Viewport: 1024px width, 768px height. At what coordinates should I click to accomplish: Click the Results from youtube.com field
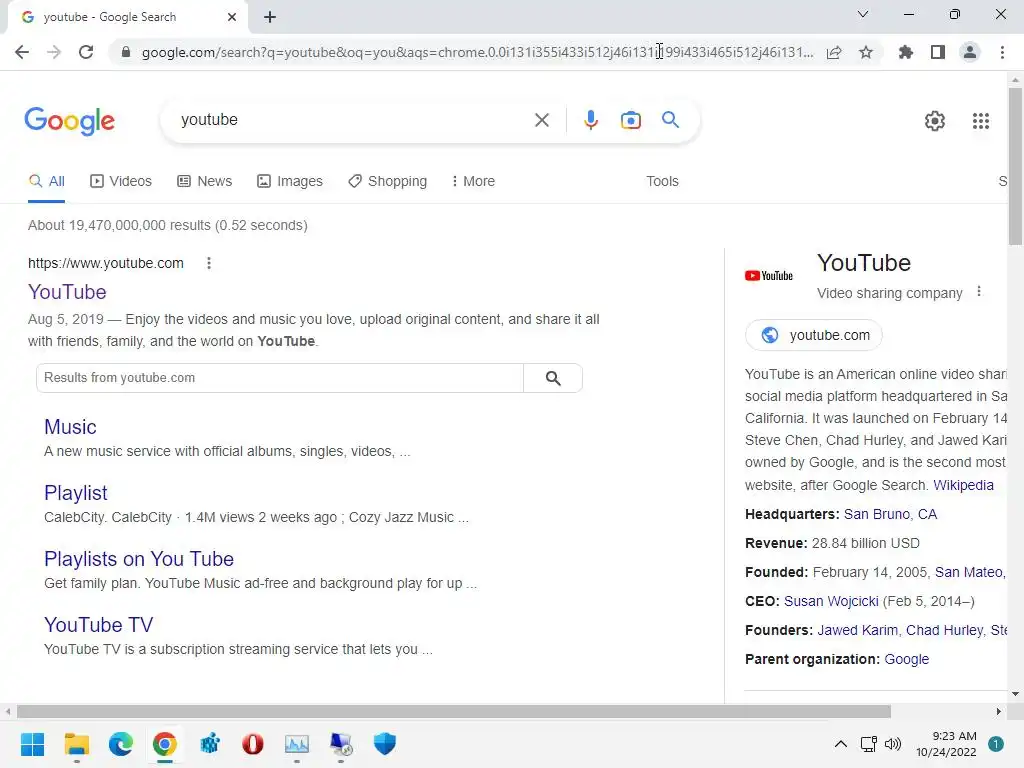pos(280,378)
